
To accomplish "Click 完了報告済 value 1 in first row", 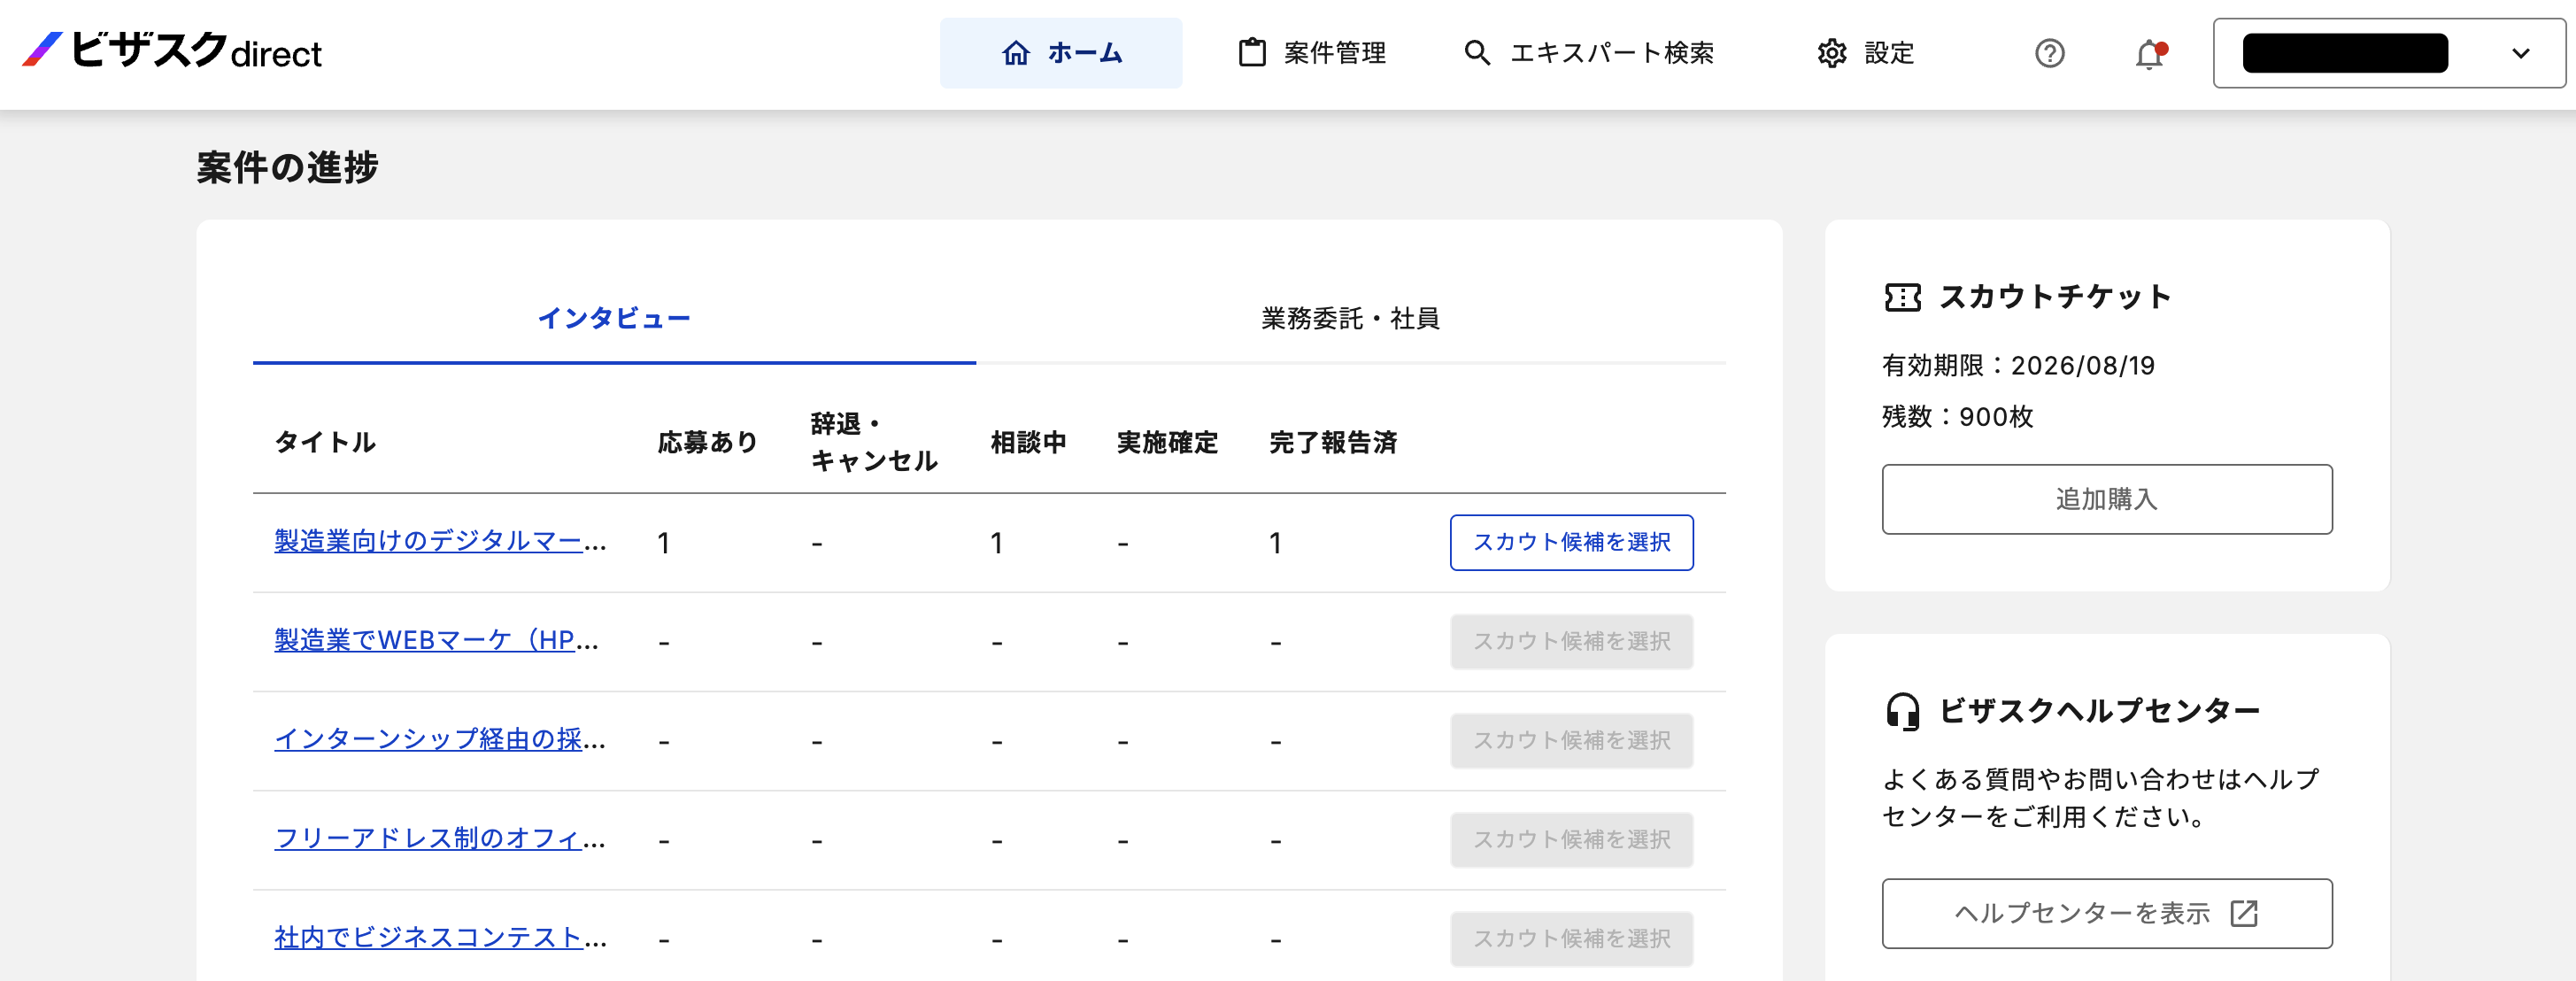I will [1276, 544].
